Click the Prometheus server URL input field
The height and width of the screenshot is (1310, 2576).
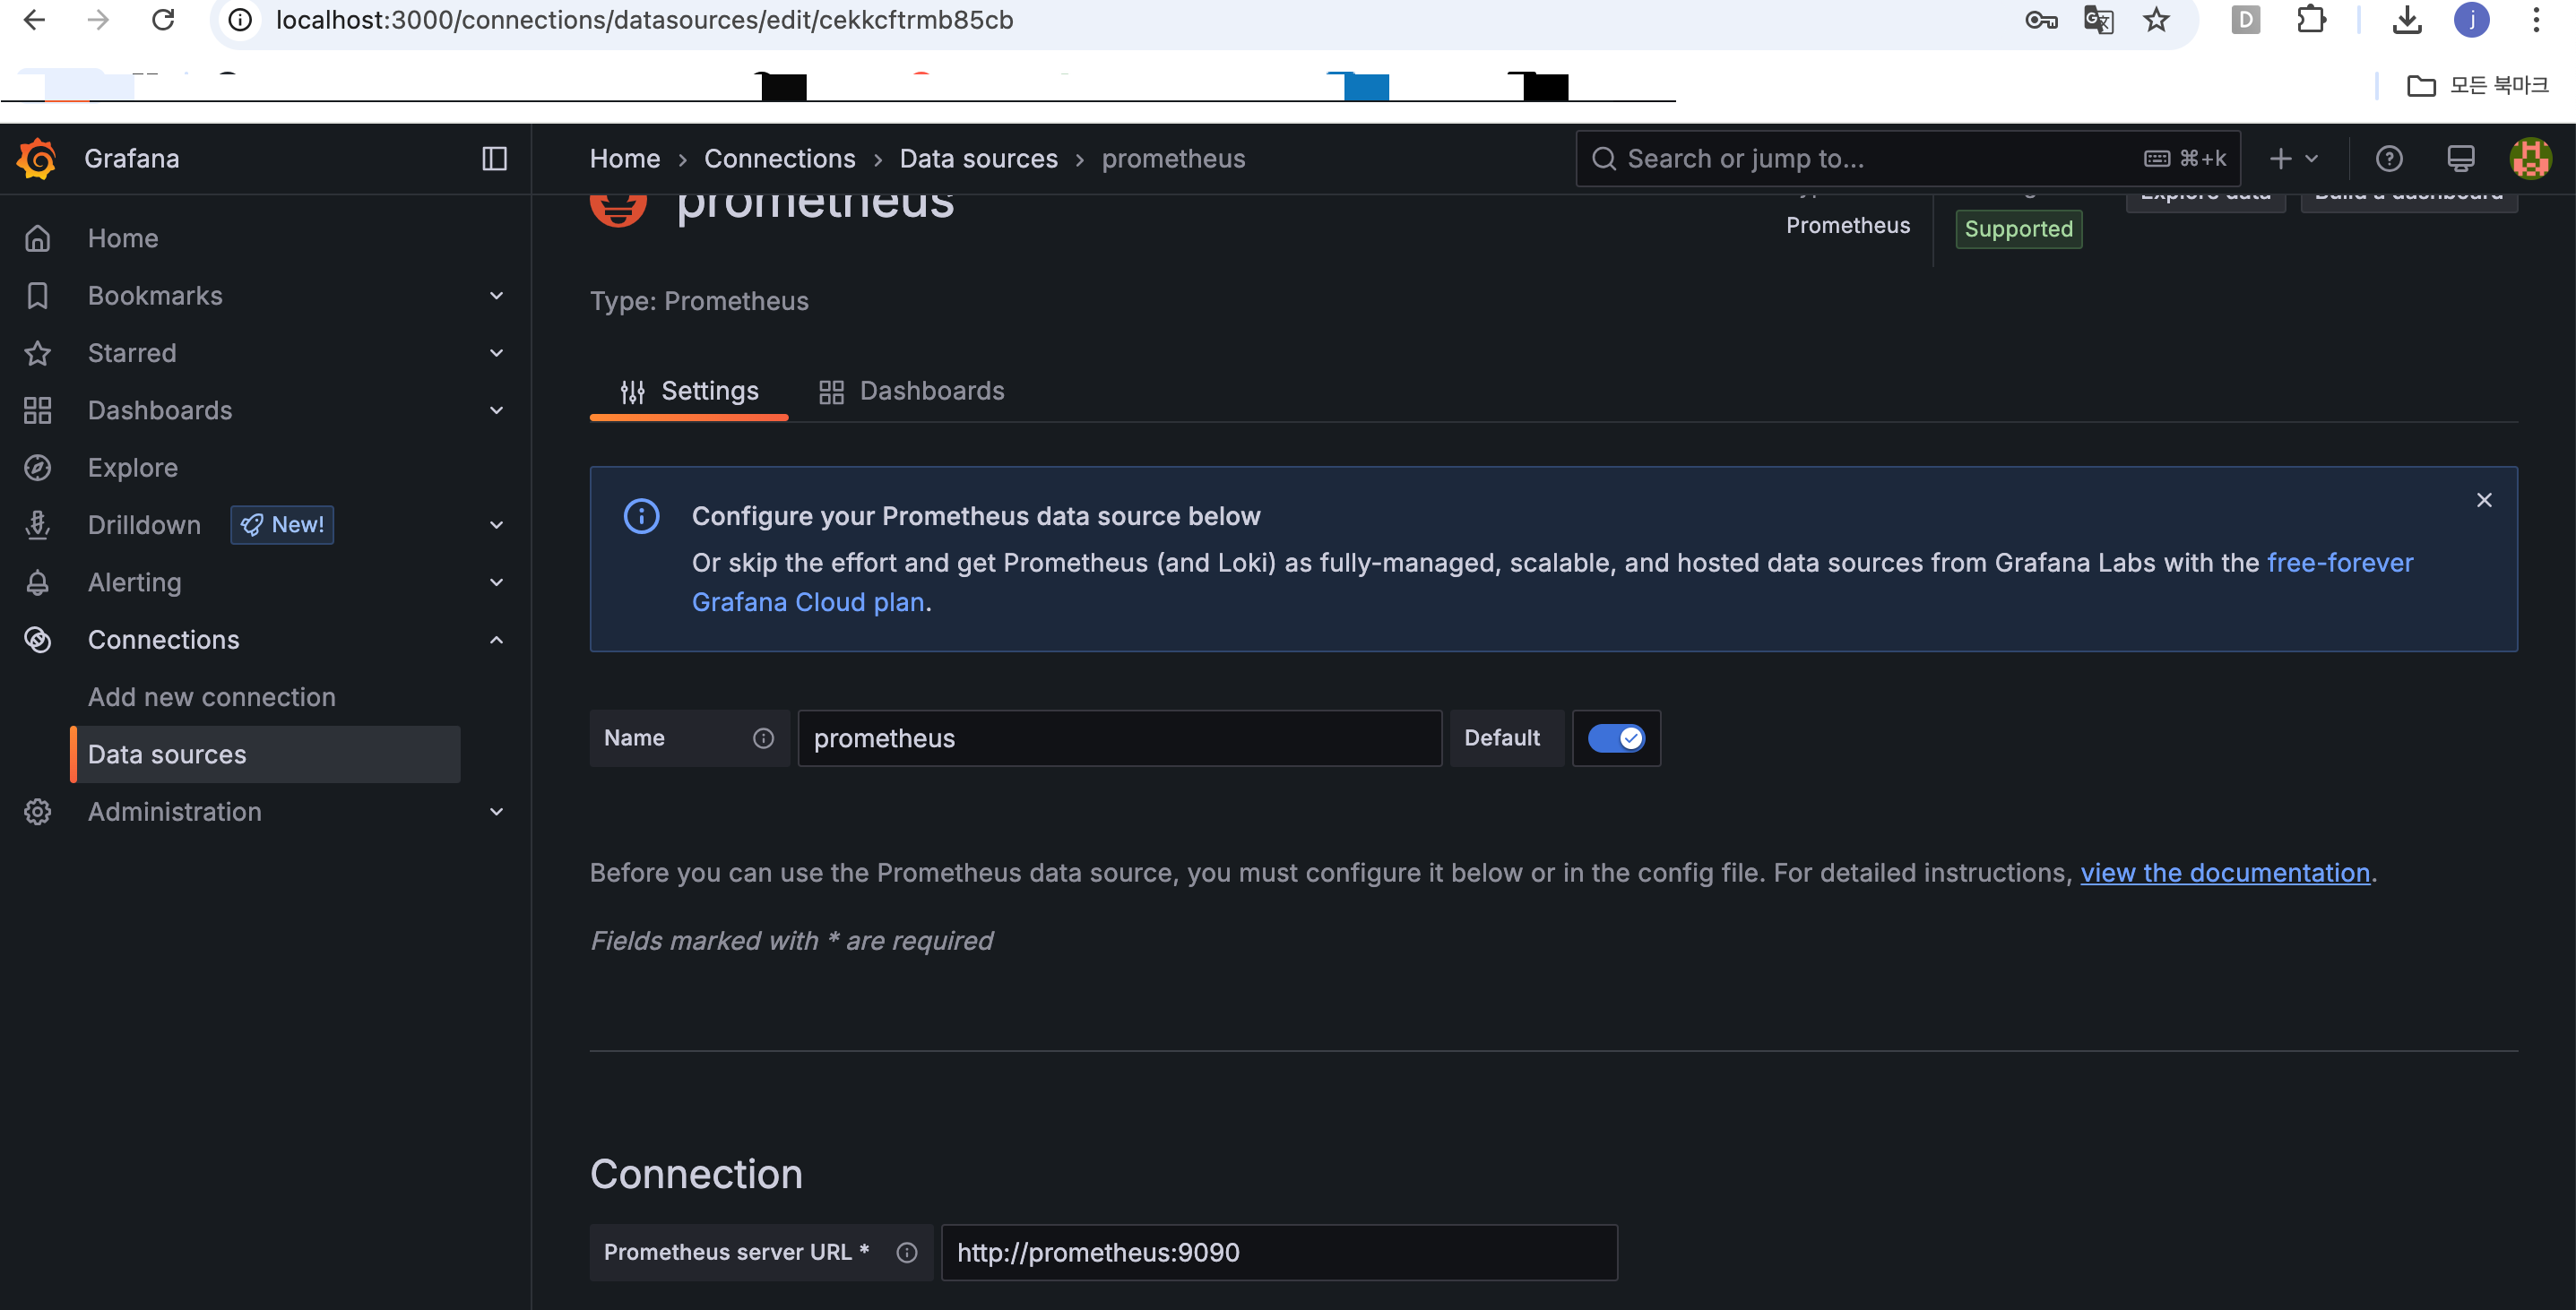(1278, 1252)
